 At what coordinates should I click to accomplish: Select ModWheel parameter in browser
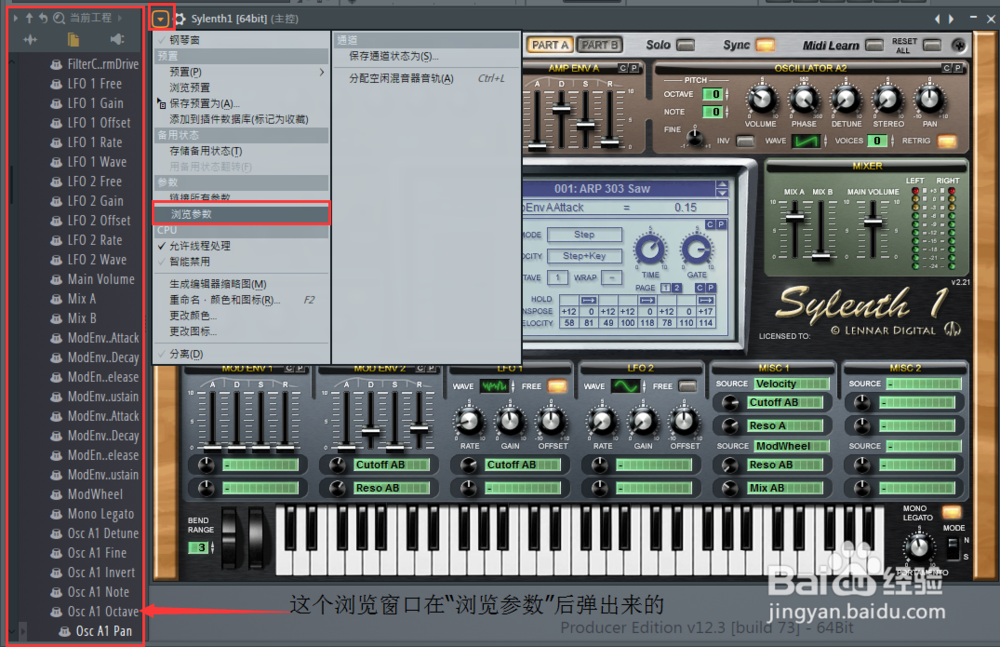87,495
